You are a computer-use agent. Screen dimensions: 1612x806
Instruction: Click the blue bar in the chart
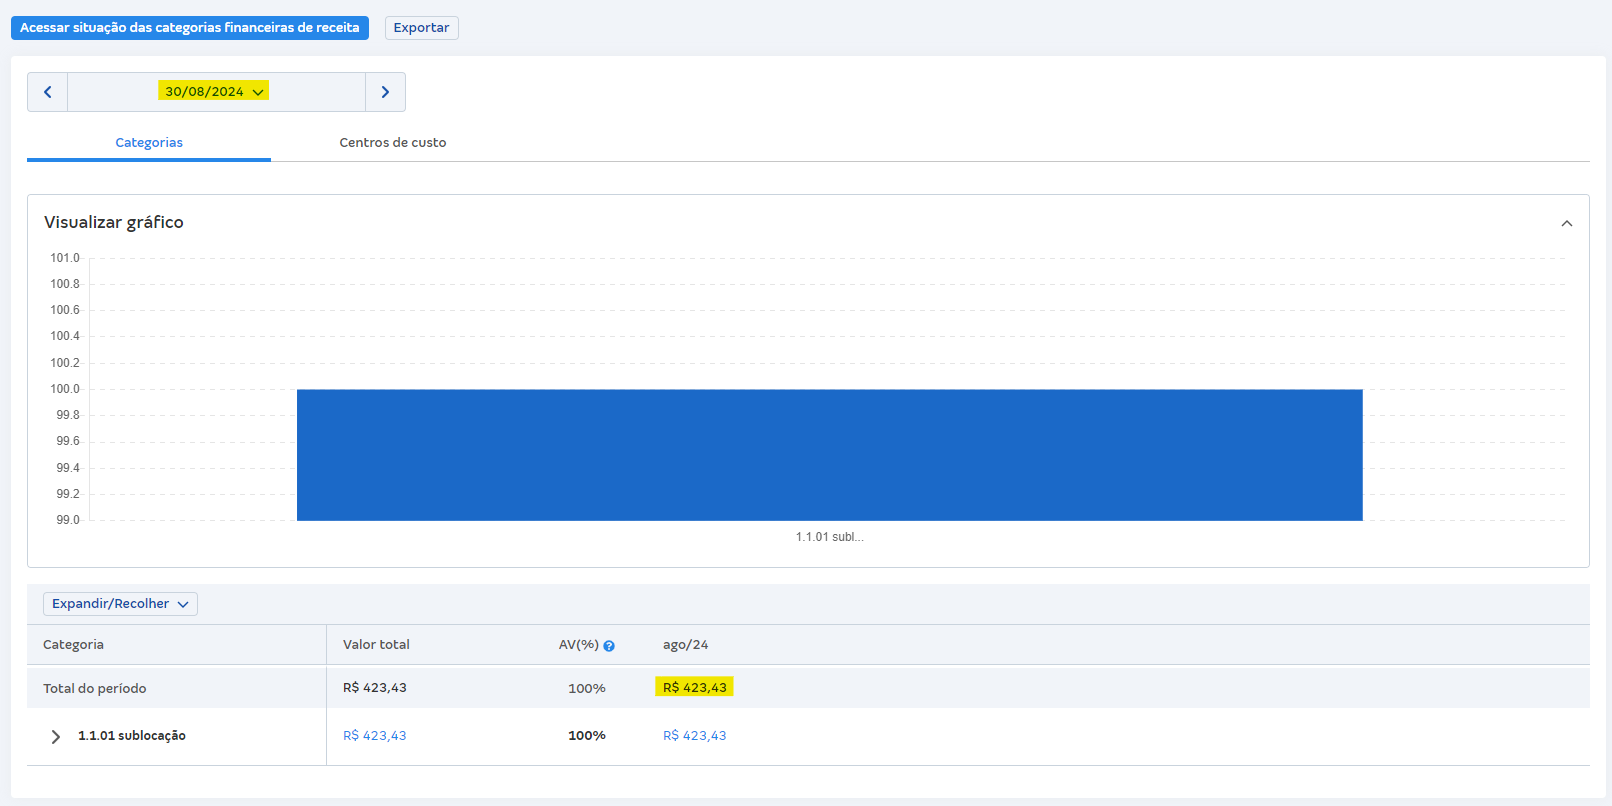(829, 455)
